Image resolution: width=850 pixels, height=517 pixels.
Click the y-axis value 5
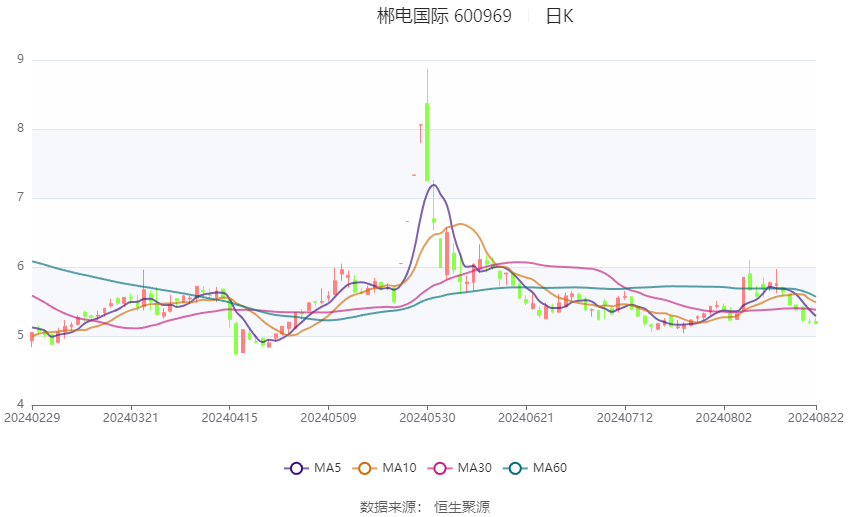coord(21,335)
